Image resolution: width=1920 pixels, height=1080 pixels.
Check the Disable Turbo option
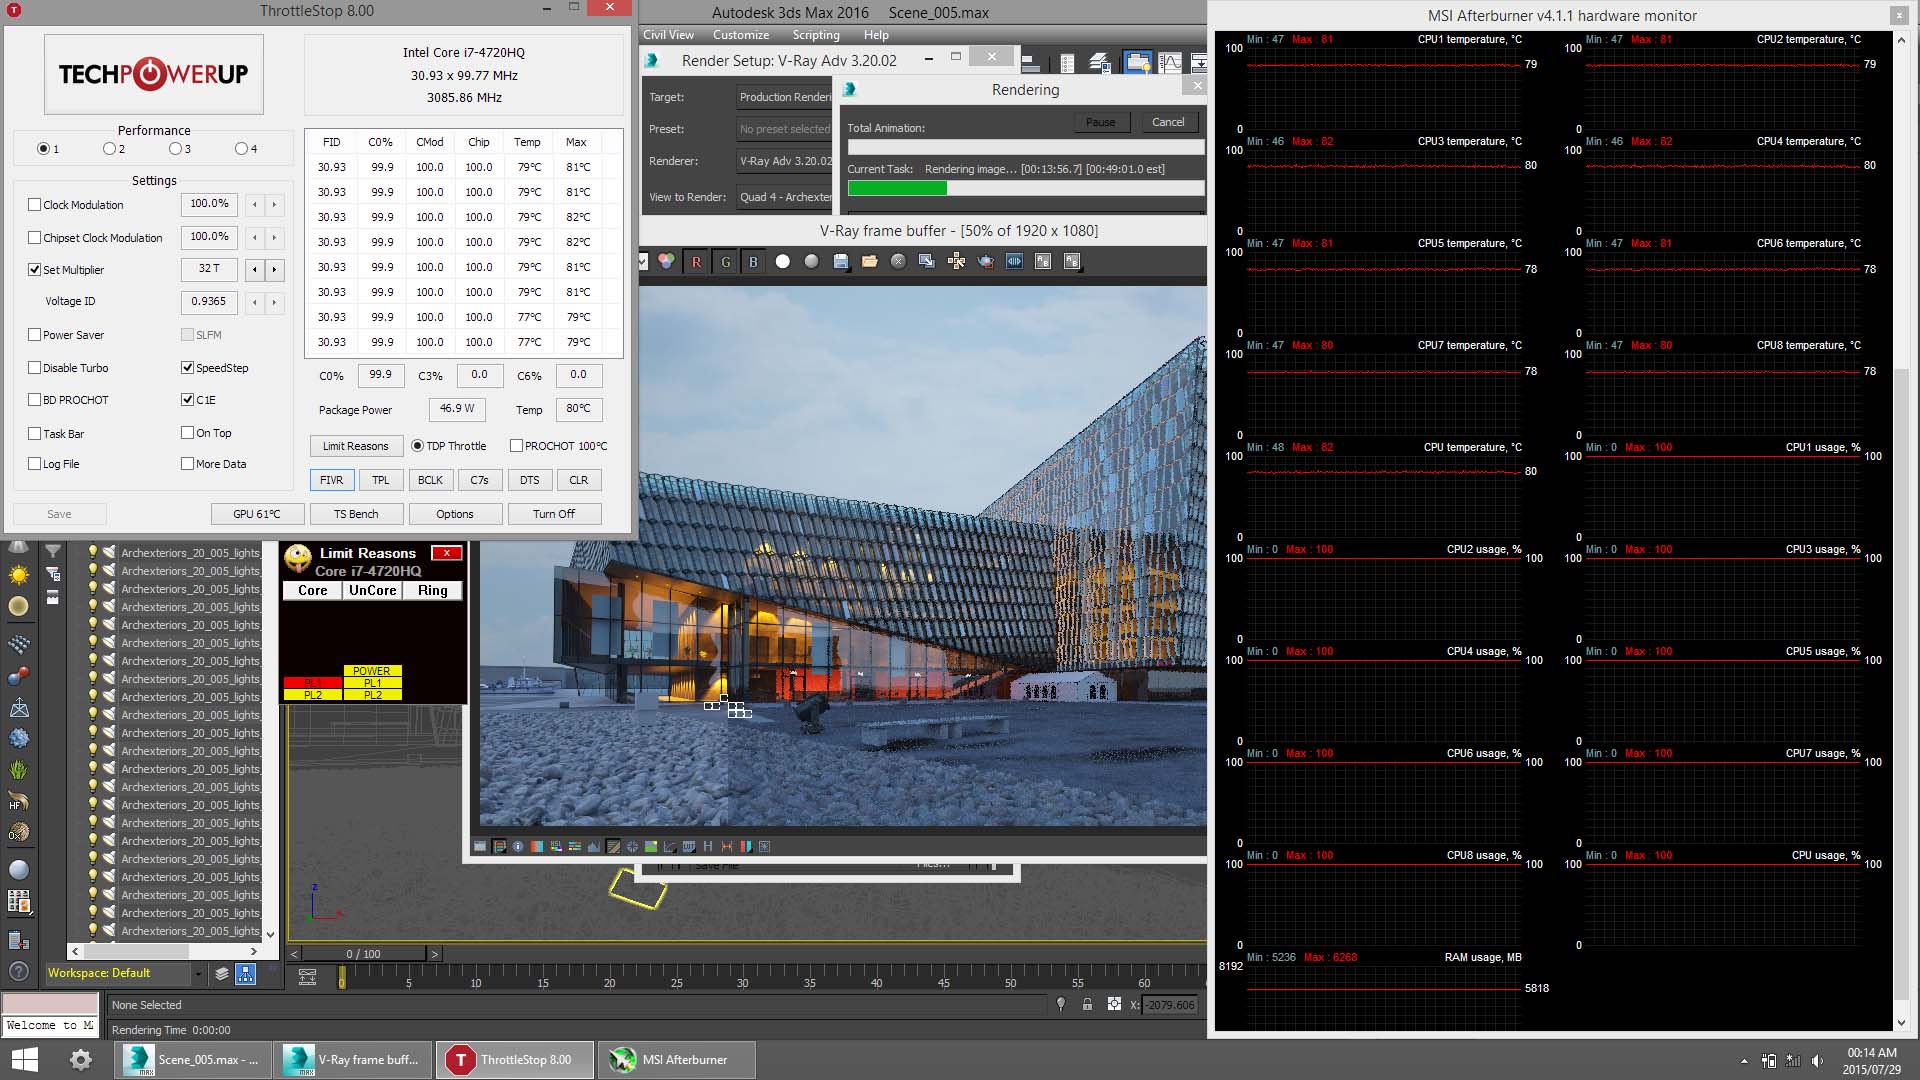pyautogui.click(x=35, y=368)
